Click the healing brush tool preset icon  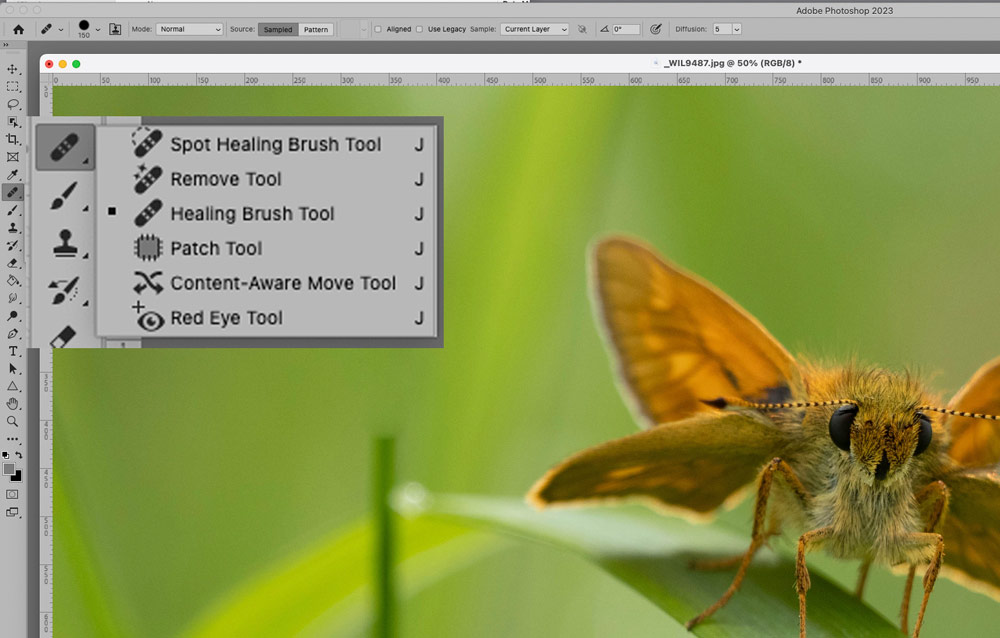[x=47, y=29]
